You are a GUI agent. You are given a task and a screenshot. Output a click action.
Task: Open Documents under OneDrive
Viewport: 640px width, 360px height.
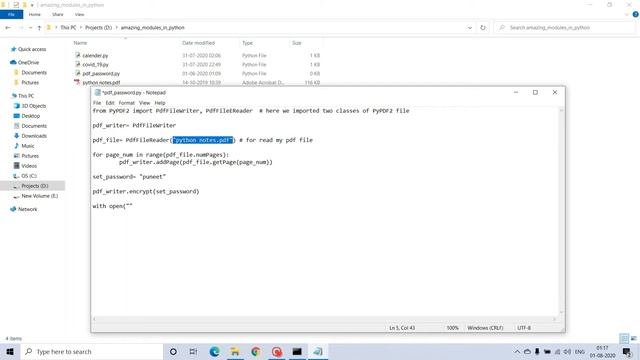[34, 72]
